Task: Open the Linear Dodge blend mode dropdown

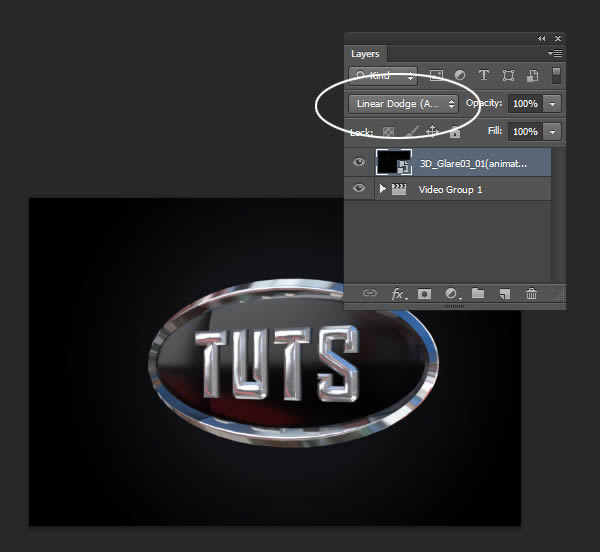Action: (x=403, y=104)
